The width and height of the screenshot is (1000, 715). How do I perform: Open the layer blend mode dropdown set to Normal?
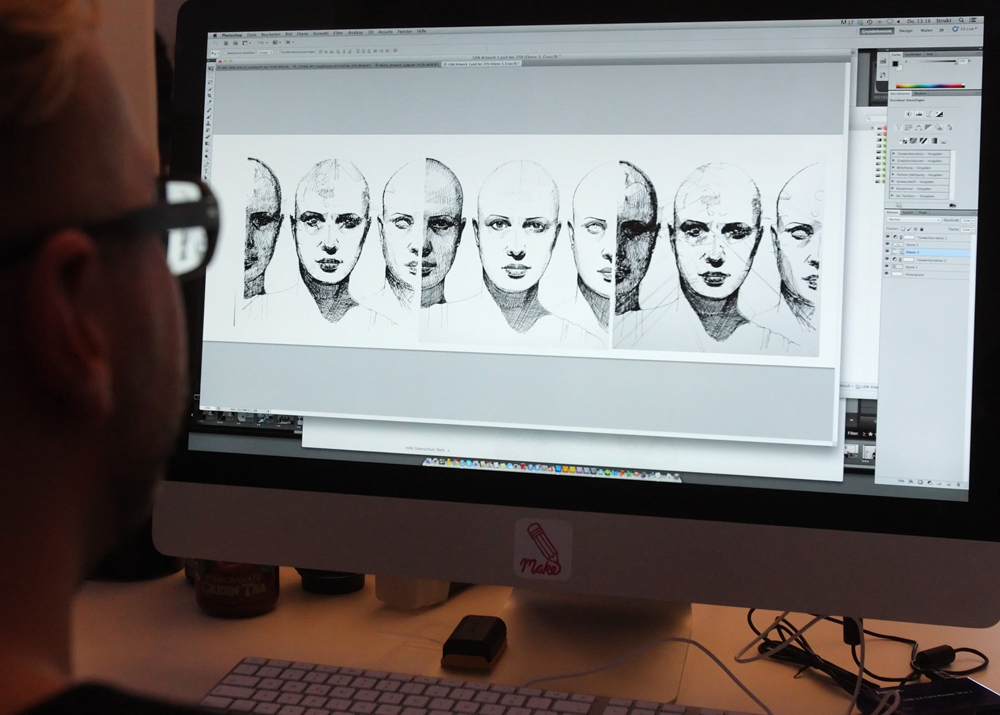click(x=914, y=219)
